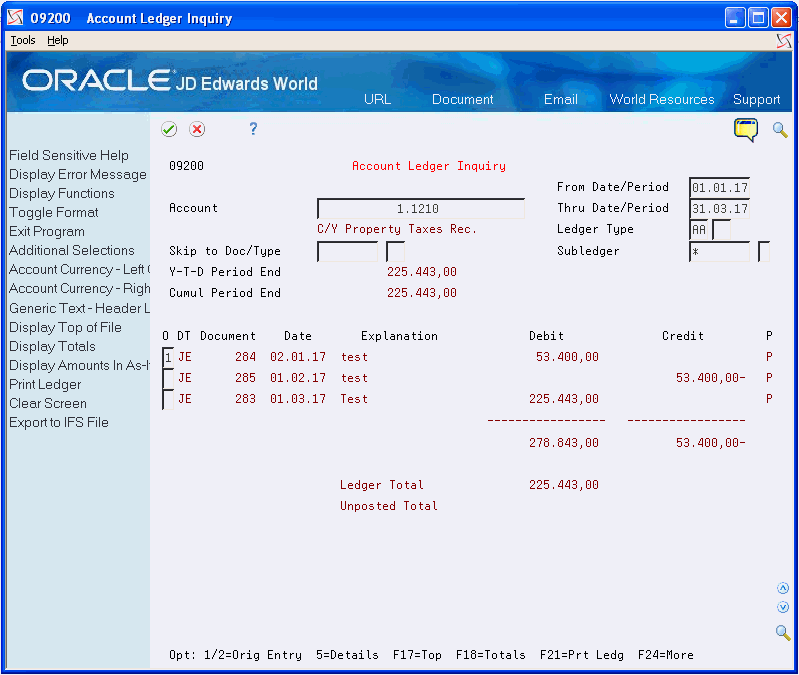Viewport: 799px width, 675px height.
Task: Choose Exit Program
Action: tap(47, 231)
